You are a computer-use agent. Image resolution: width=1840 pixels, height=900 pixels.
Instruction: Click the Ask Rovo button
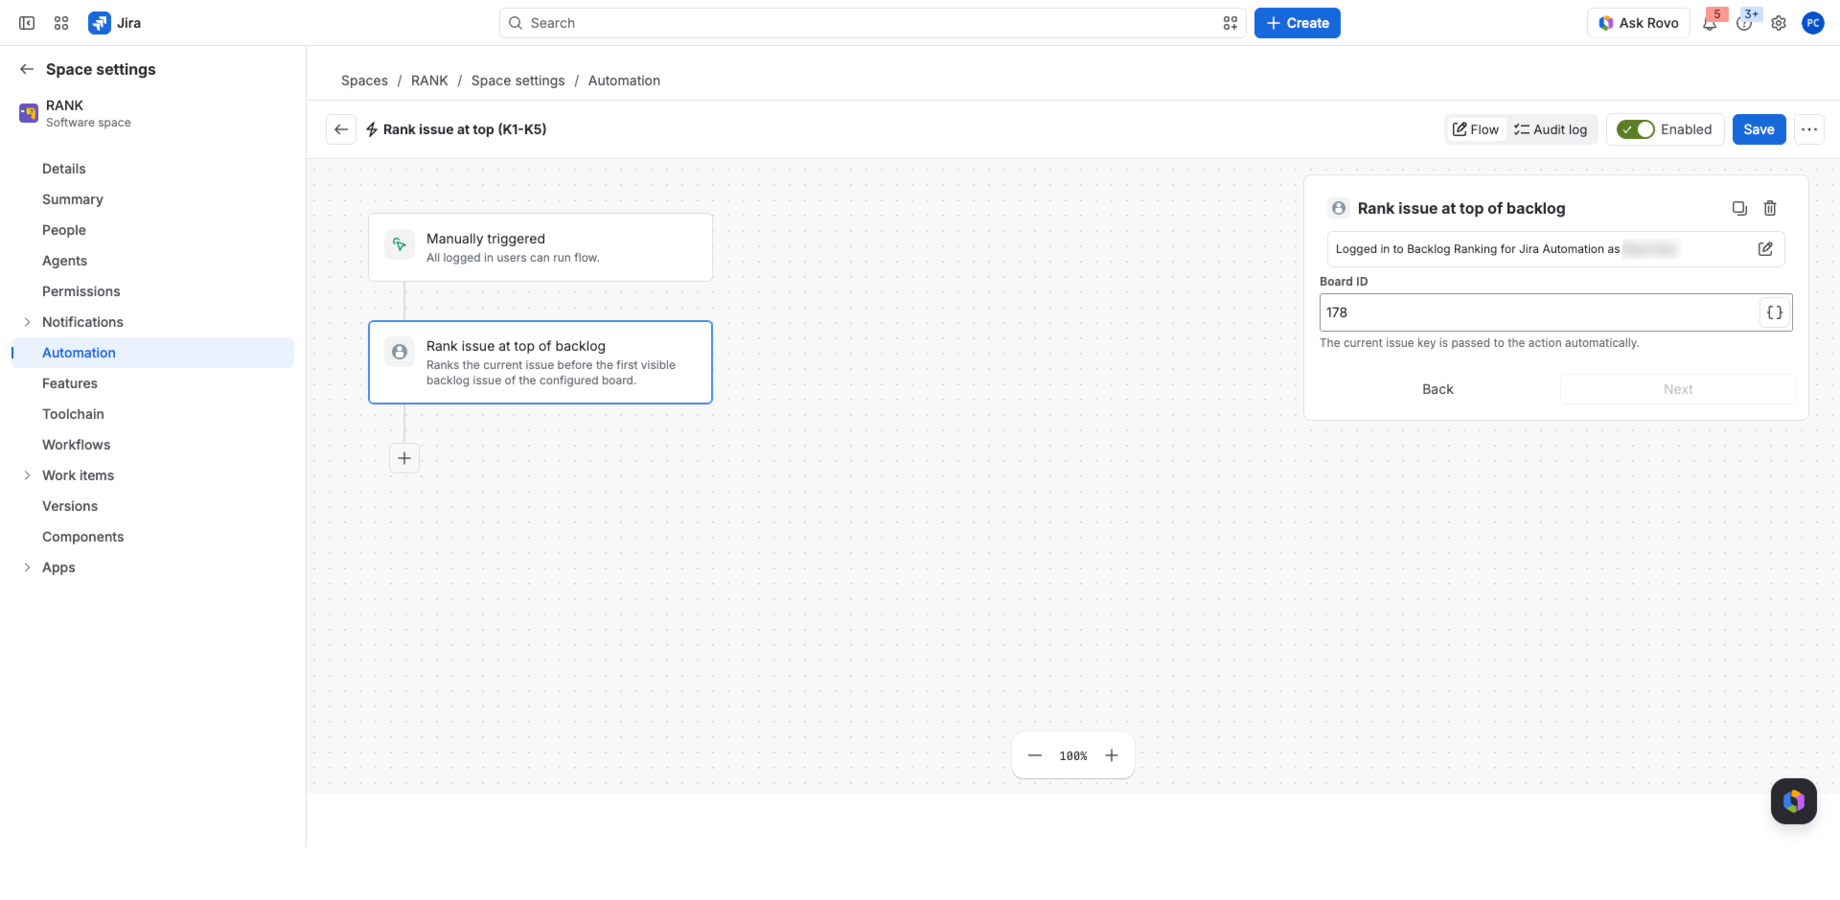tap(1638, 23)
